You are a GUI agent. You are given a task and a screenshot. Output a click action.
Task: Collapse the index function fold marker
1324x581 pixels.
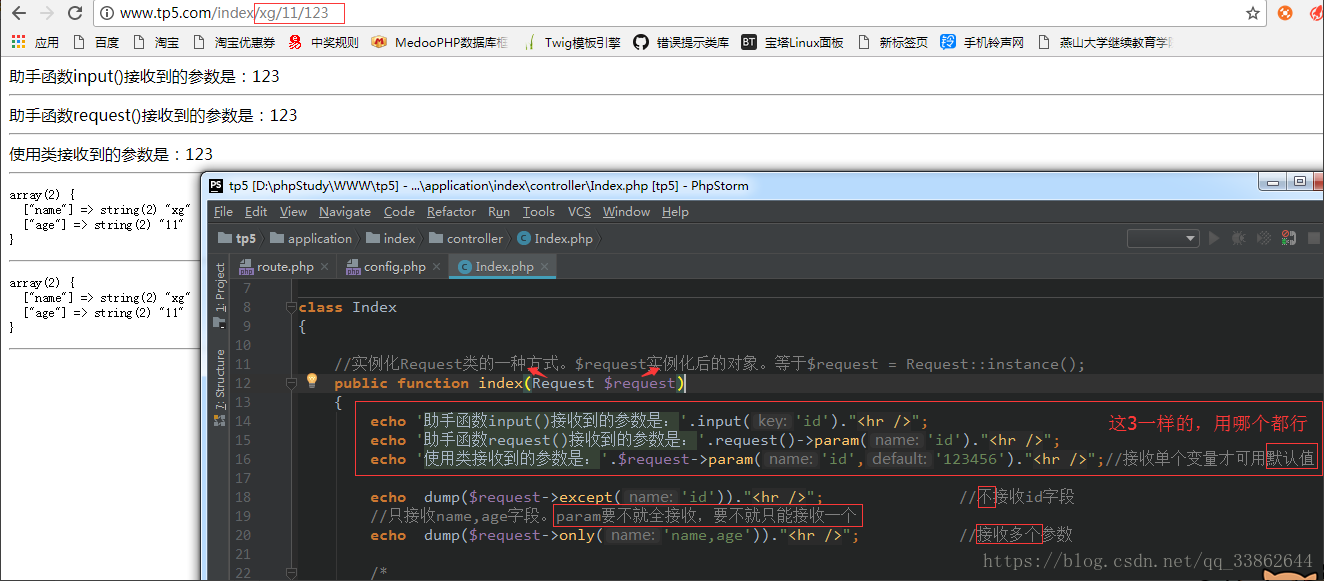click(x=290, y=382)
